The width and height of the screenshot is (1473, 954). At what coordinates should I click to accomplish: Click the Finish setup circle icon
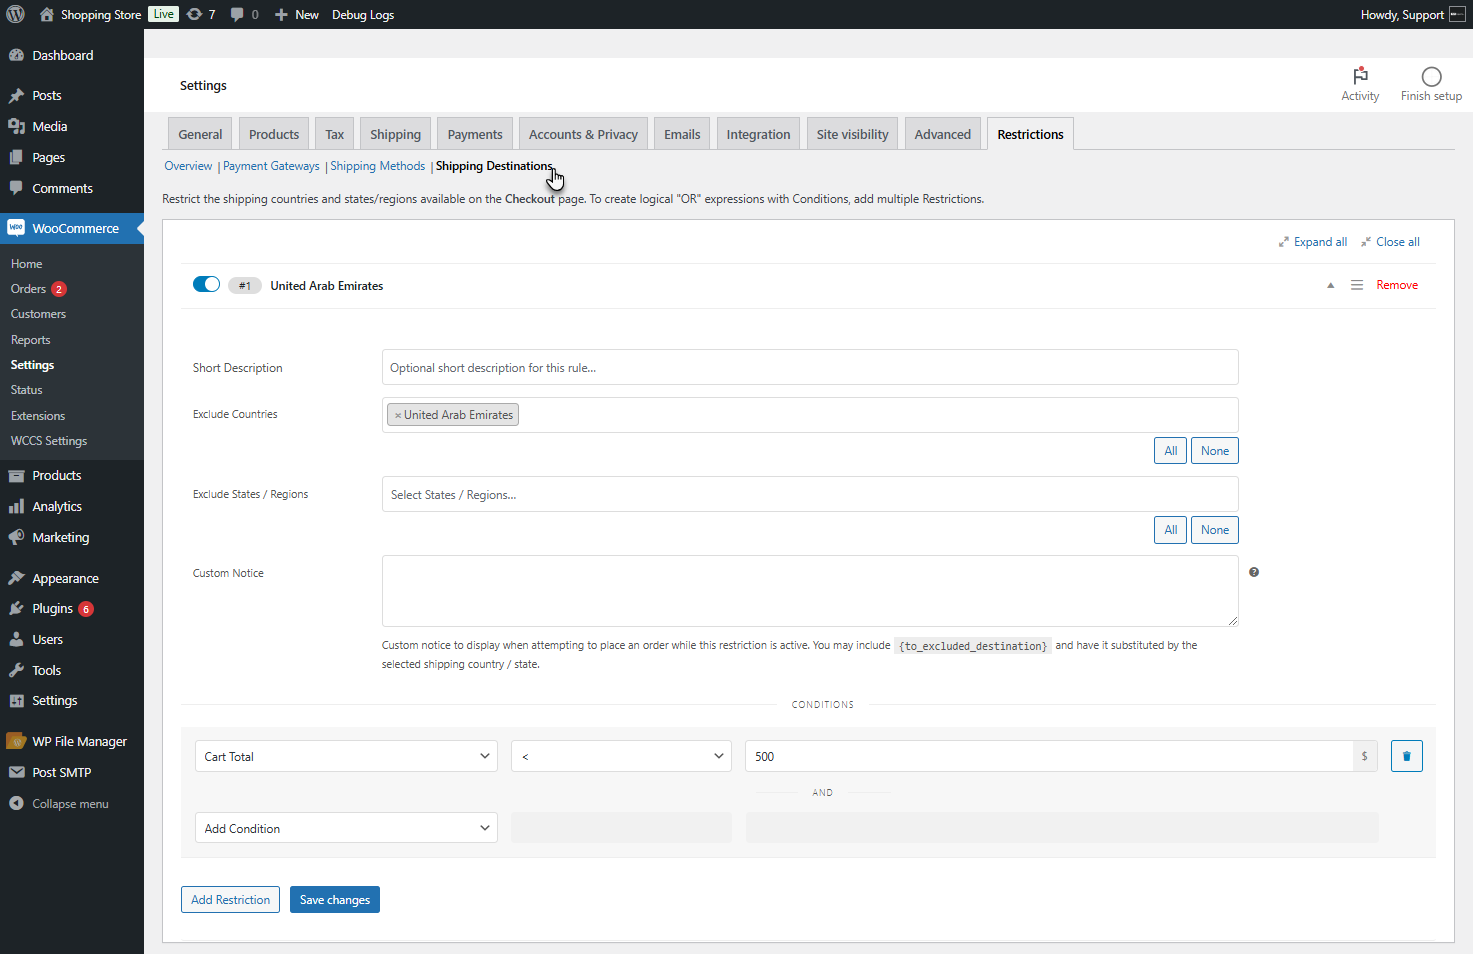pyautogui.click(x=1431, y=77)
